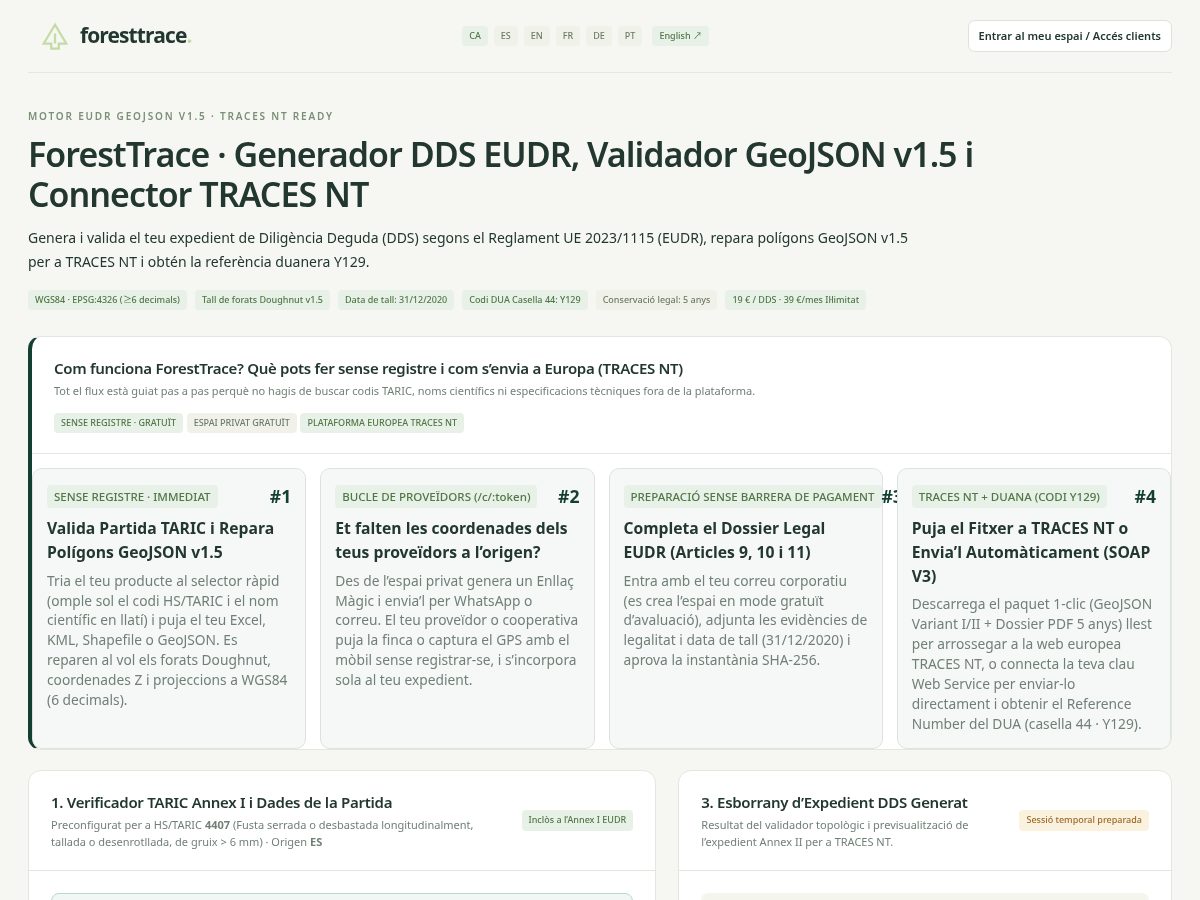The image size is (1200, 900).
Task: Select Et falten les coordenades step heading
Action: pyautogui.click(x=451, y=540)
